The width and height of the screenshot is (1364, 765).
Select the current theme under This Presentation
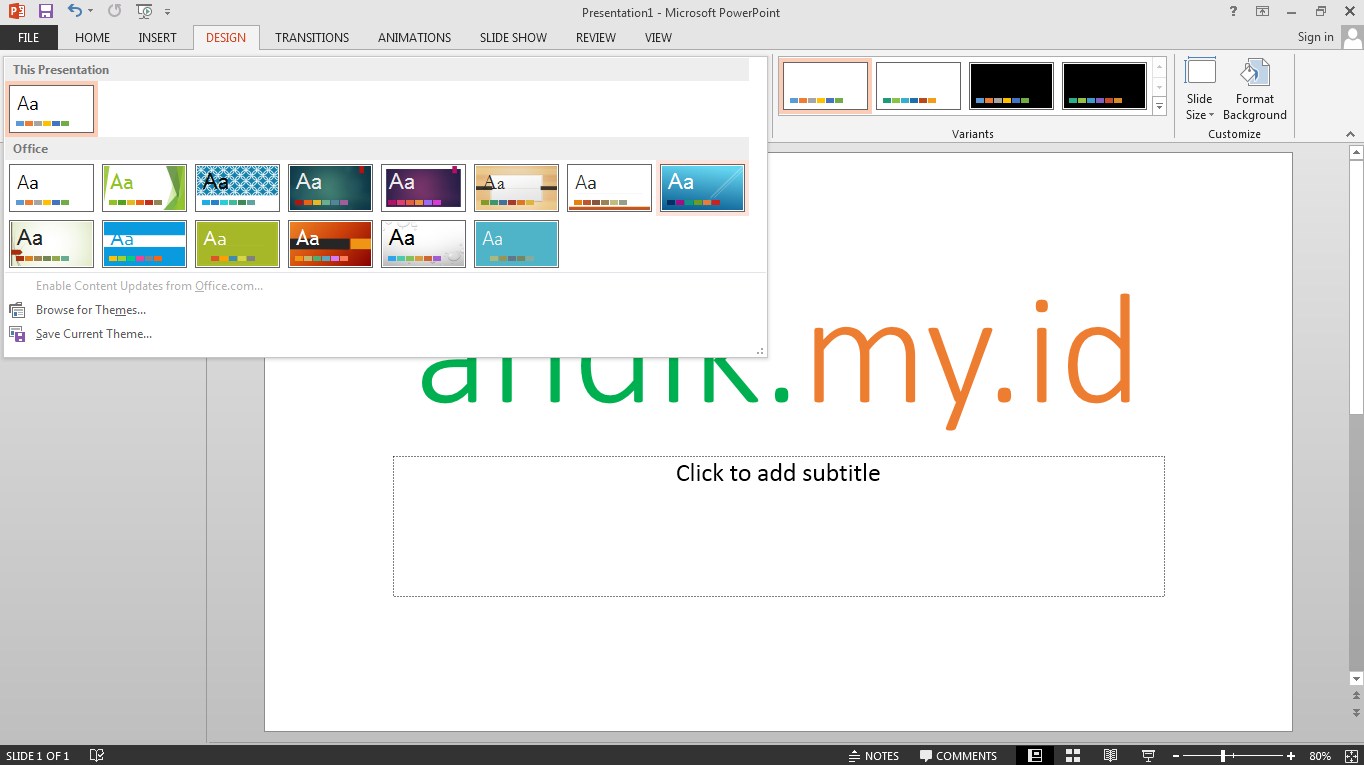click(x=51, y=109)
